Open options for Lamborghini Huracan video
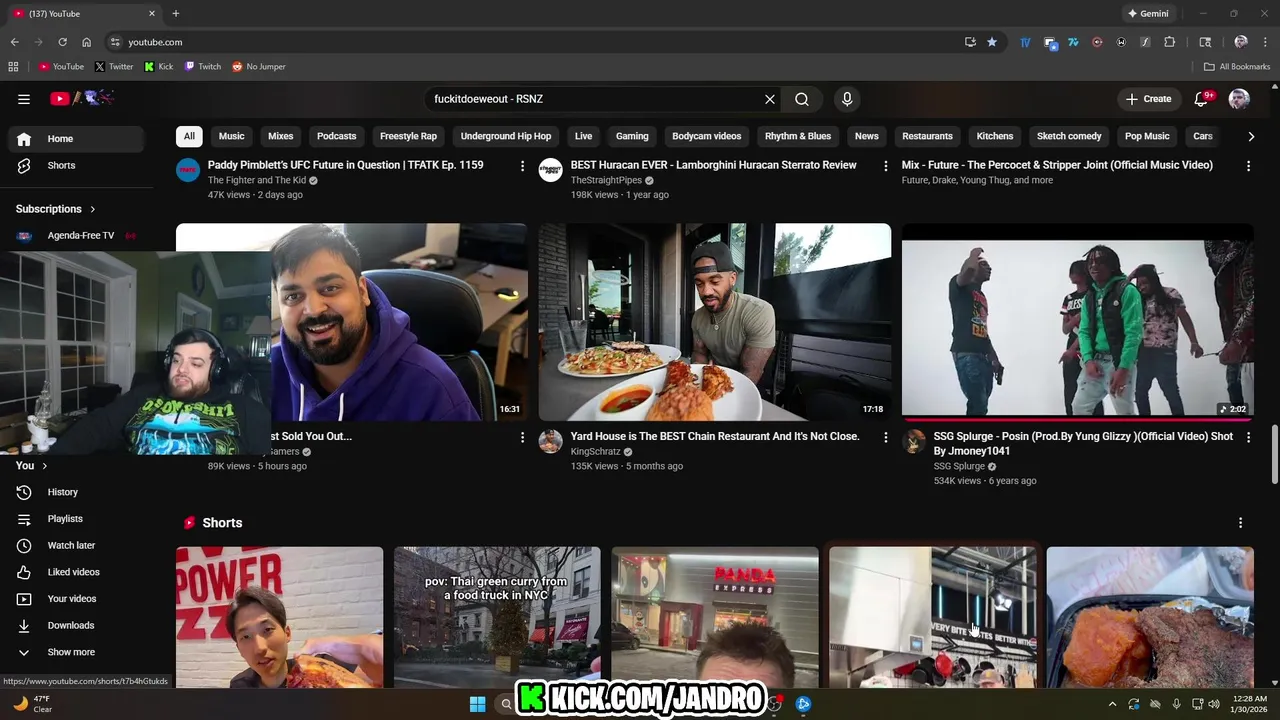Screen dimensions: 1280x720 point(885,166)
